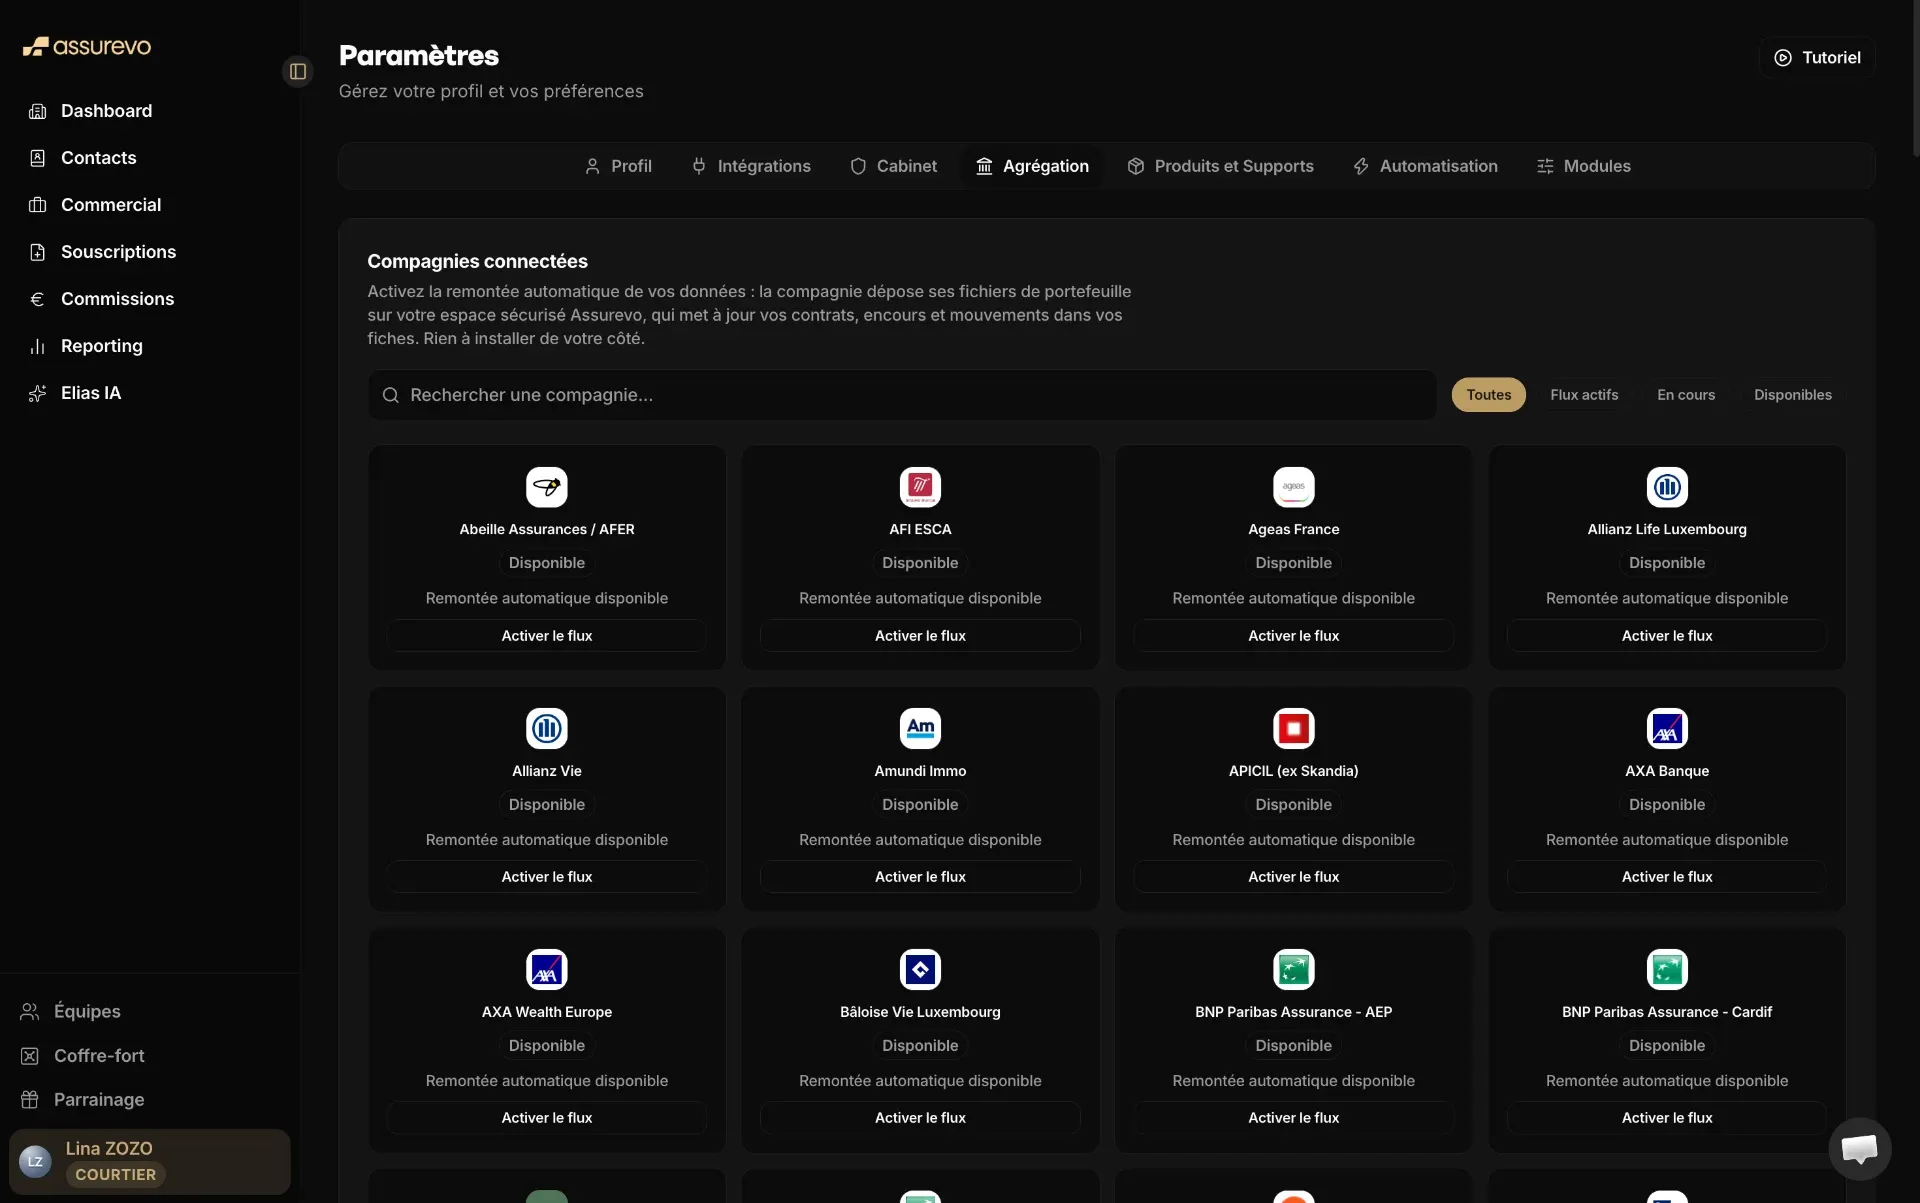Click the AFI ESCA logo
The height and width of the screenshot is (1203, 1920).
tap(920, 487)
